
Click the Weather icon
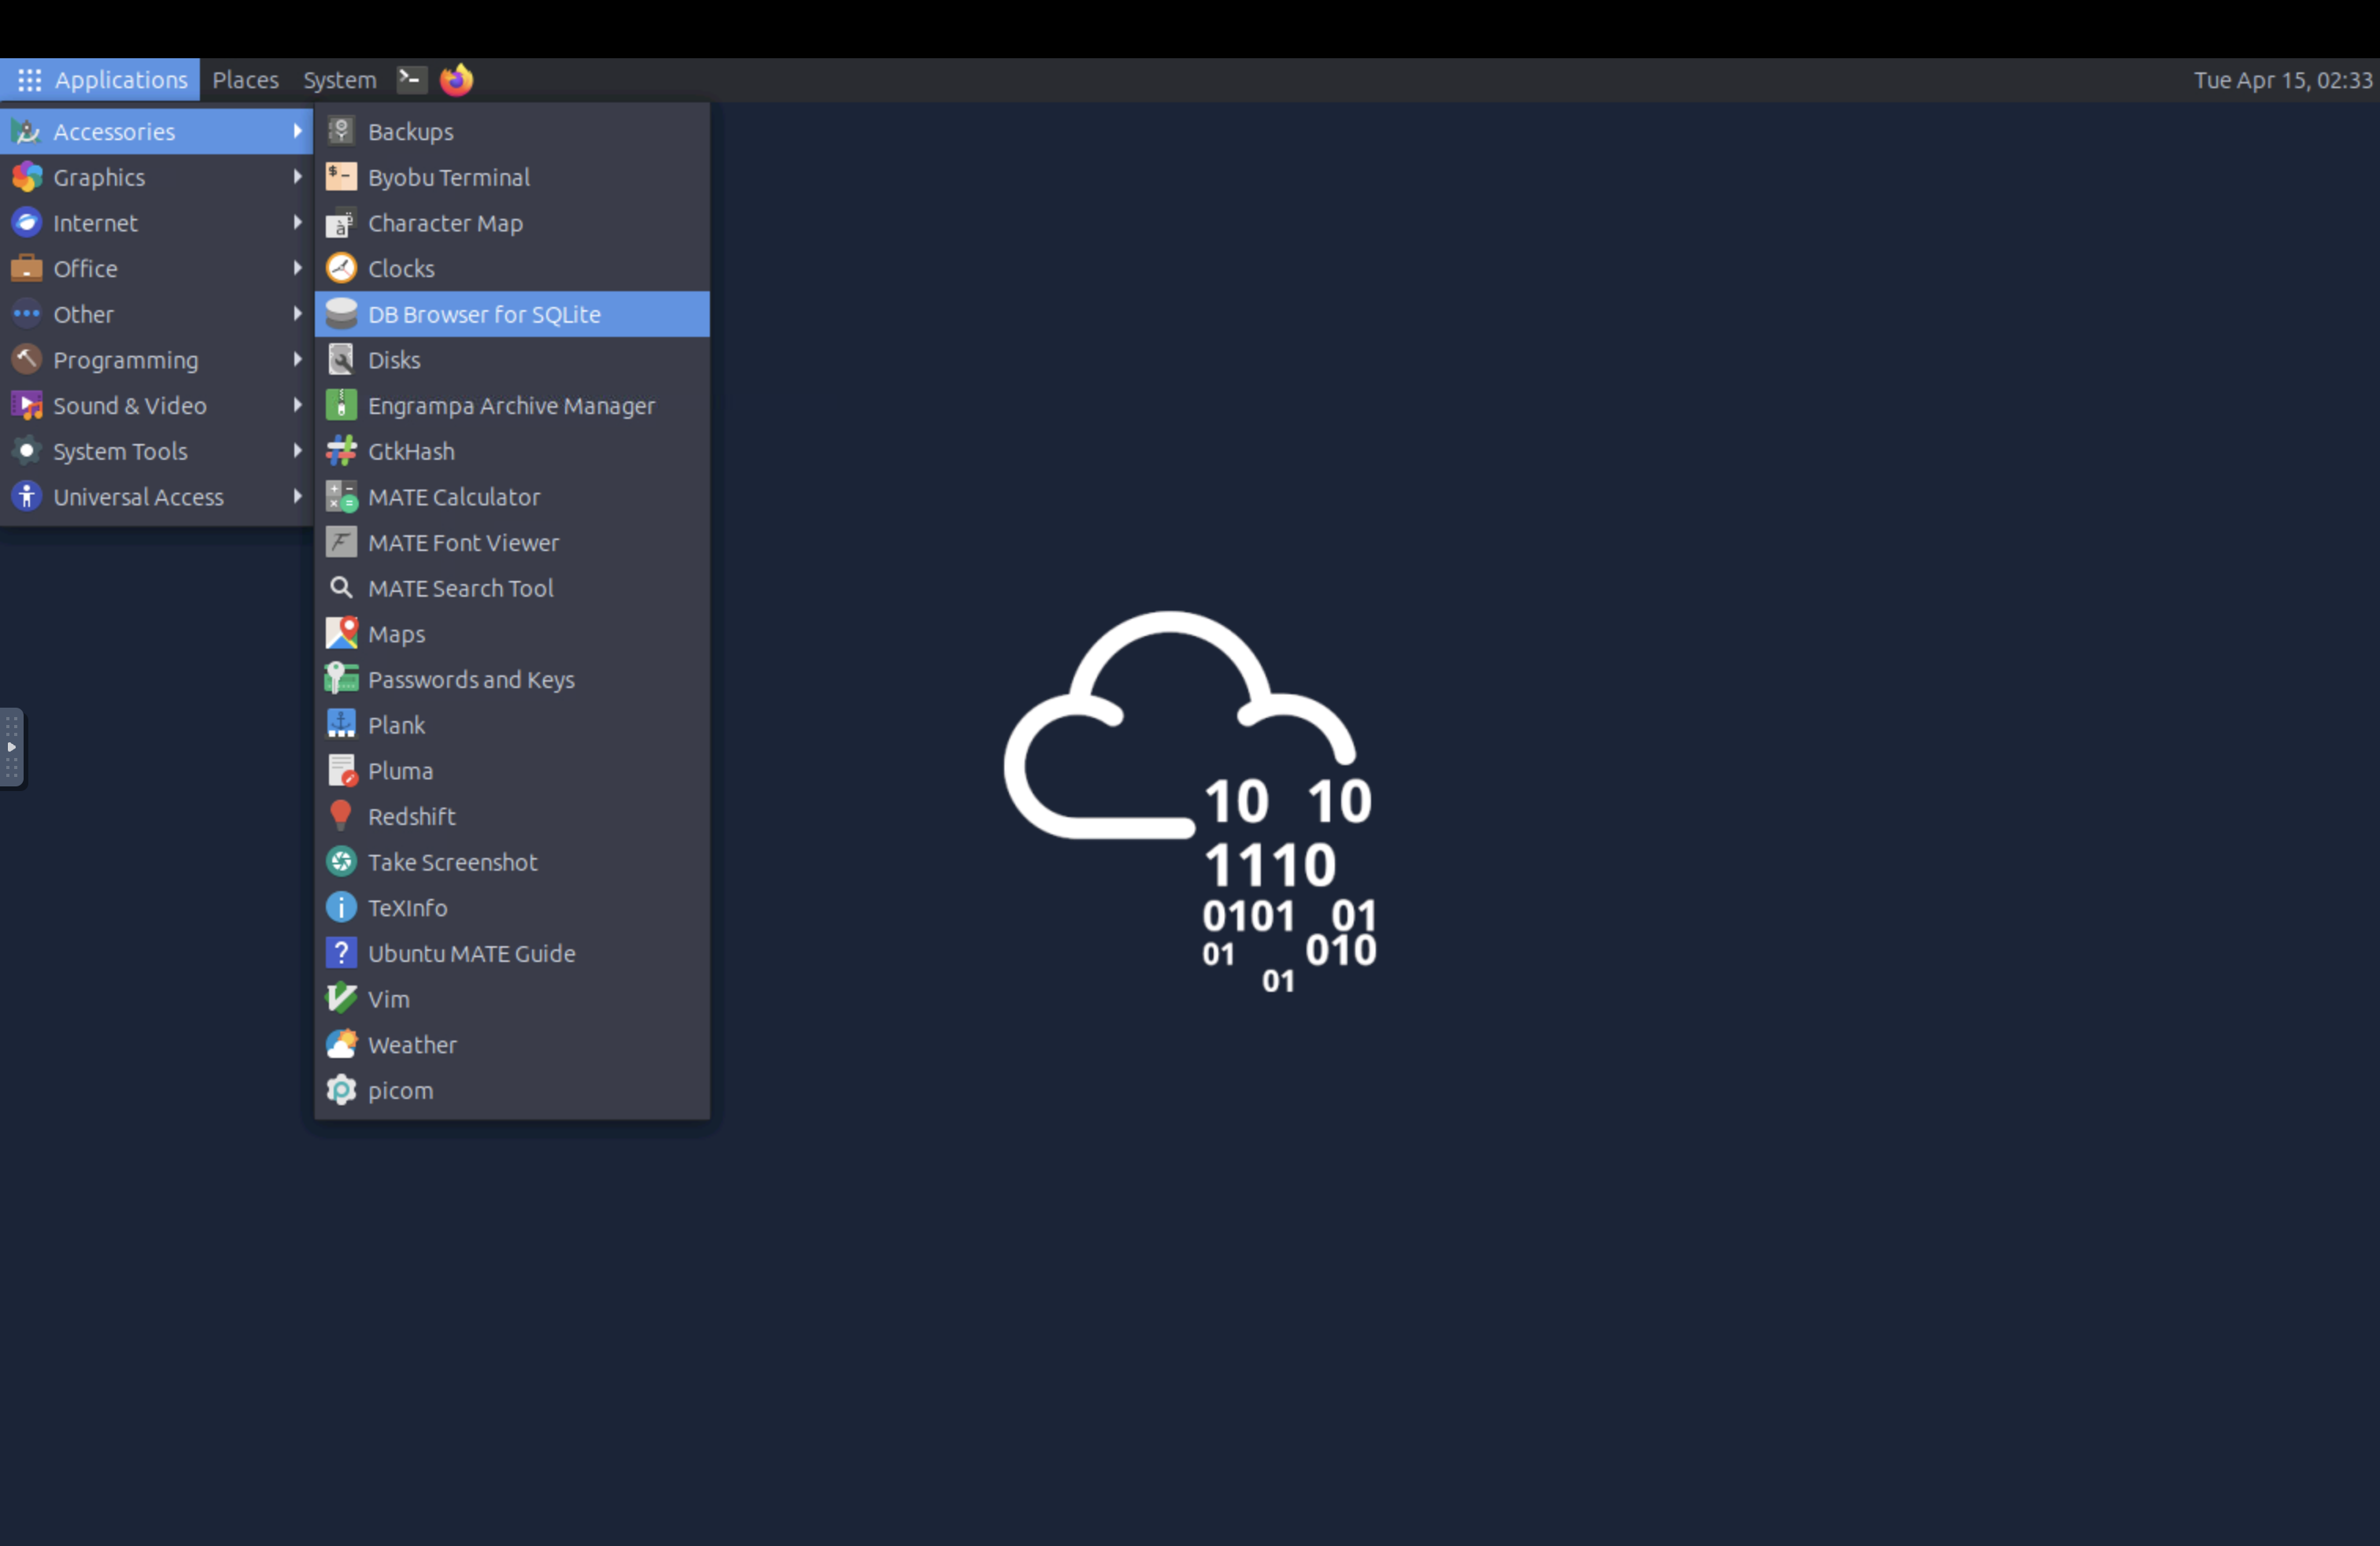pyautogui.click(x=341, y=1045)
